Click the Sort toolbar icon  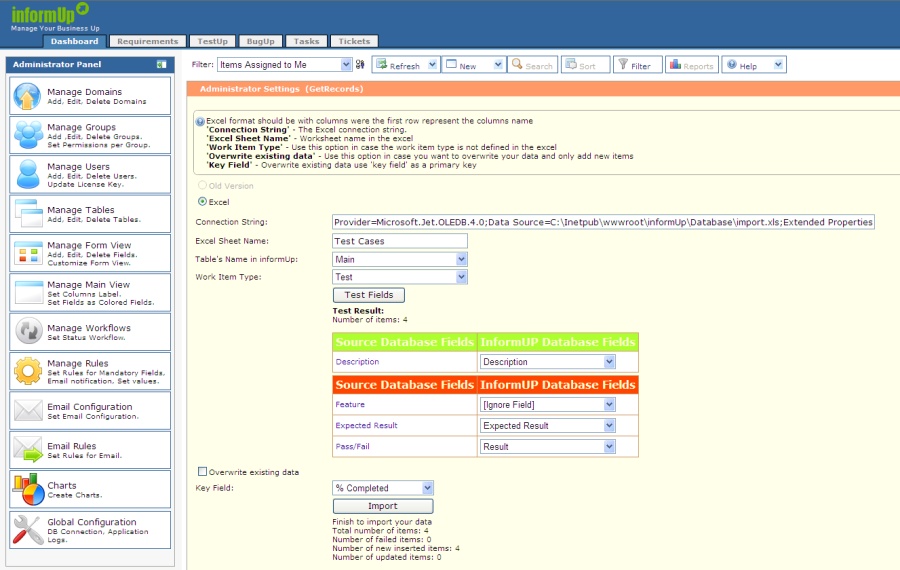(x=571, y=64)
